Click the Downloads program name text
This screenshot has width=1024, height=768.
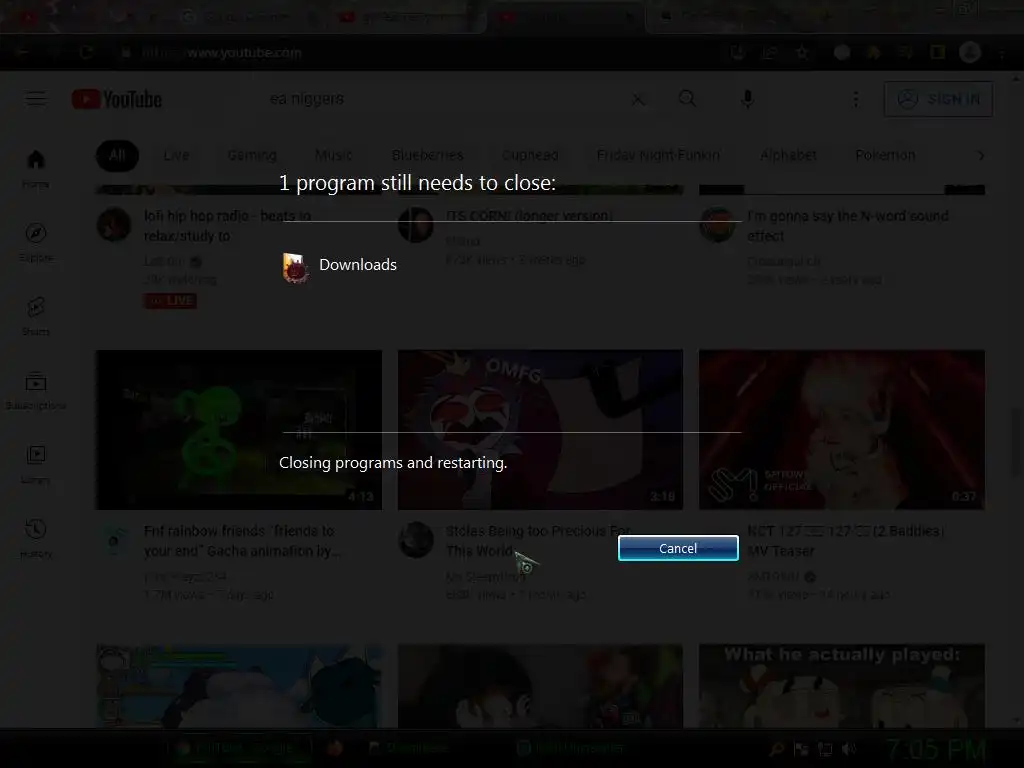[x=358, y=264]
